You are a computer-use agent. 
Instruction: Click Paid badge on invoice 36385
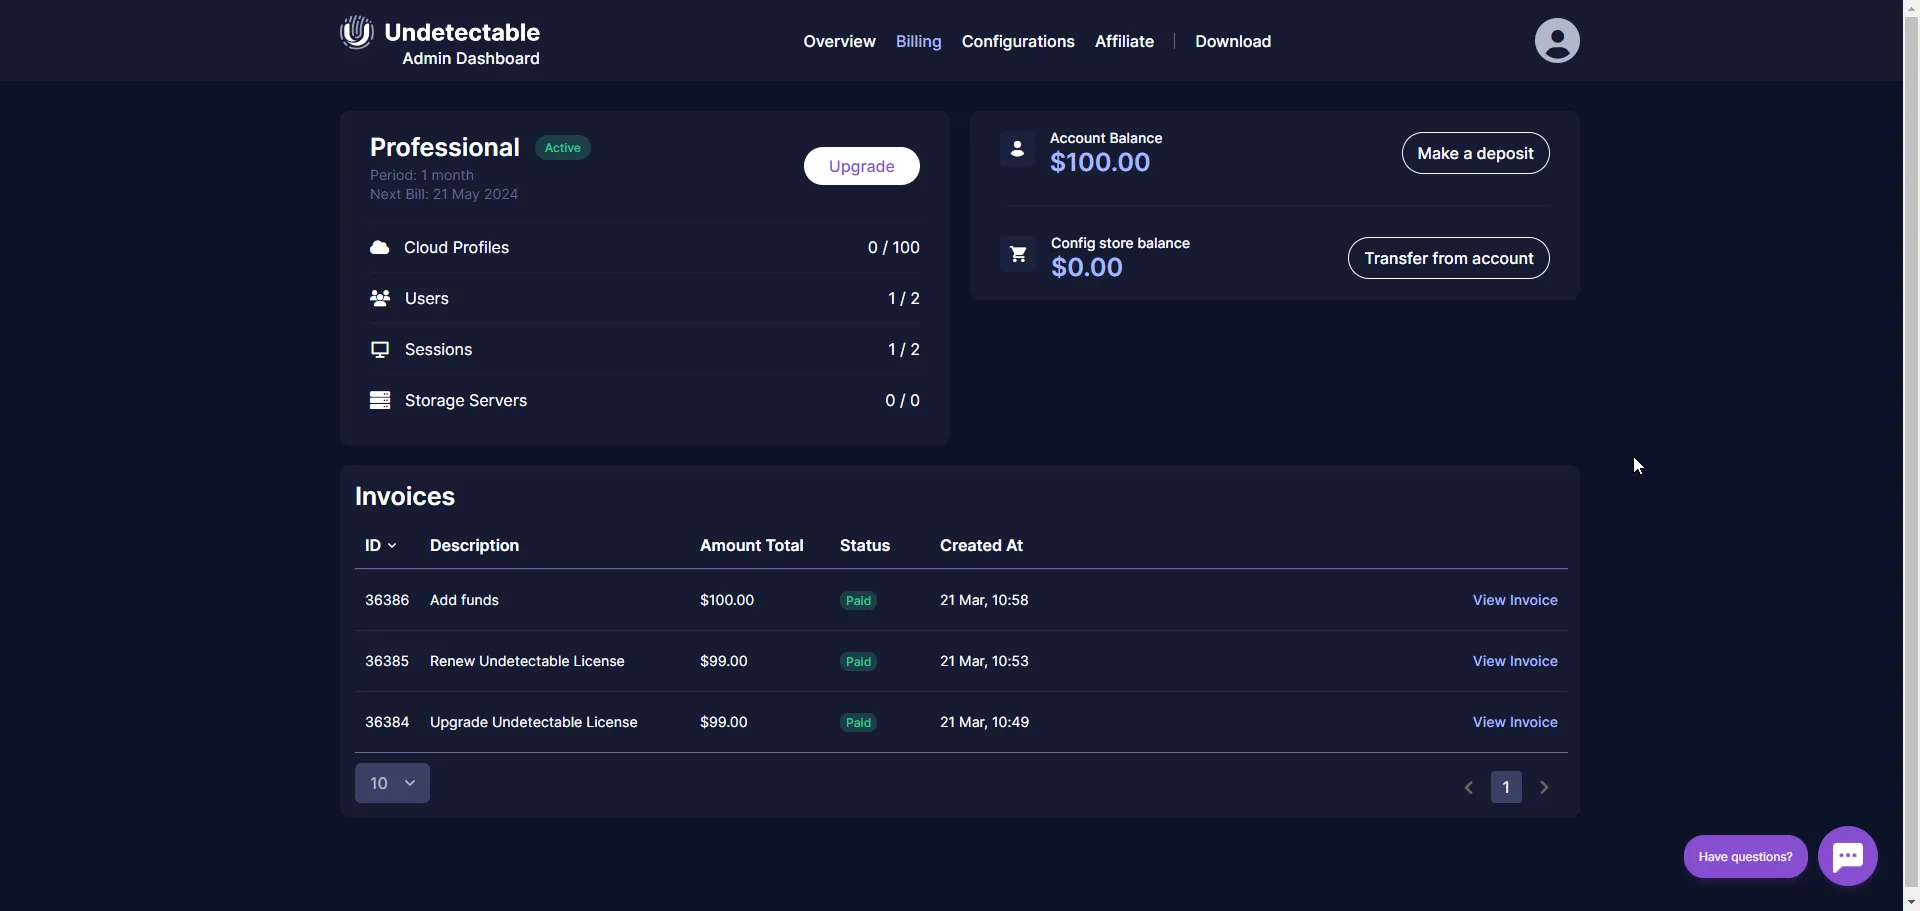tap(859, 662)
